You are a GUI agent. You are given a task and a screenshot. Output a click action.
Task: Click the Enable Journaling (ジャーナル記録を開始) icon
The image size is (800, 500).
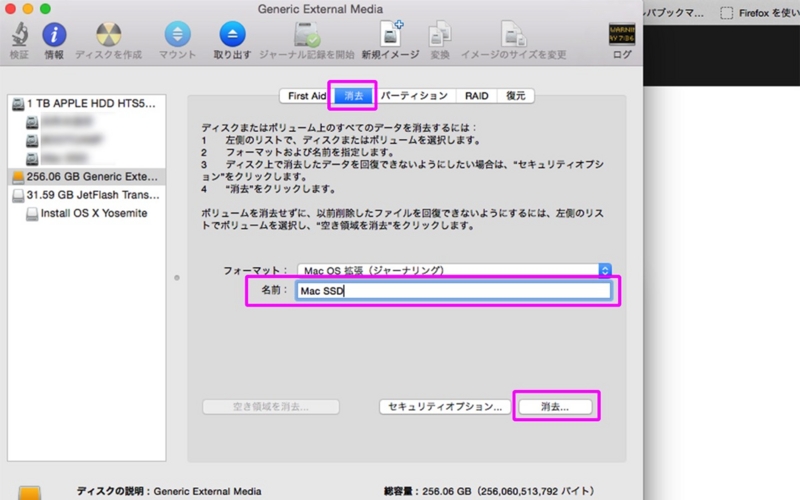pyautogui.click(x=306, y=35)
